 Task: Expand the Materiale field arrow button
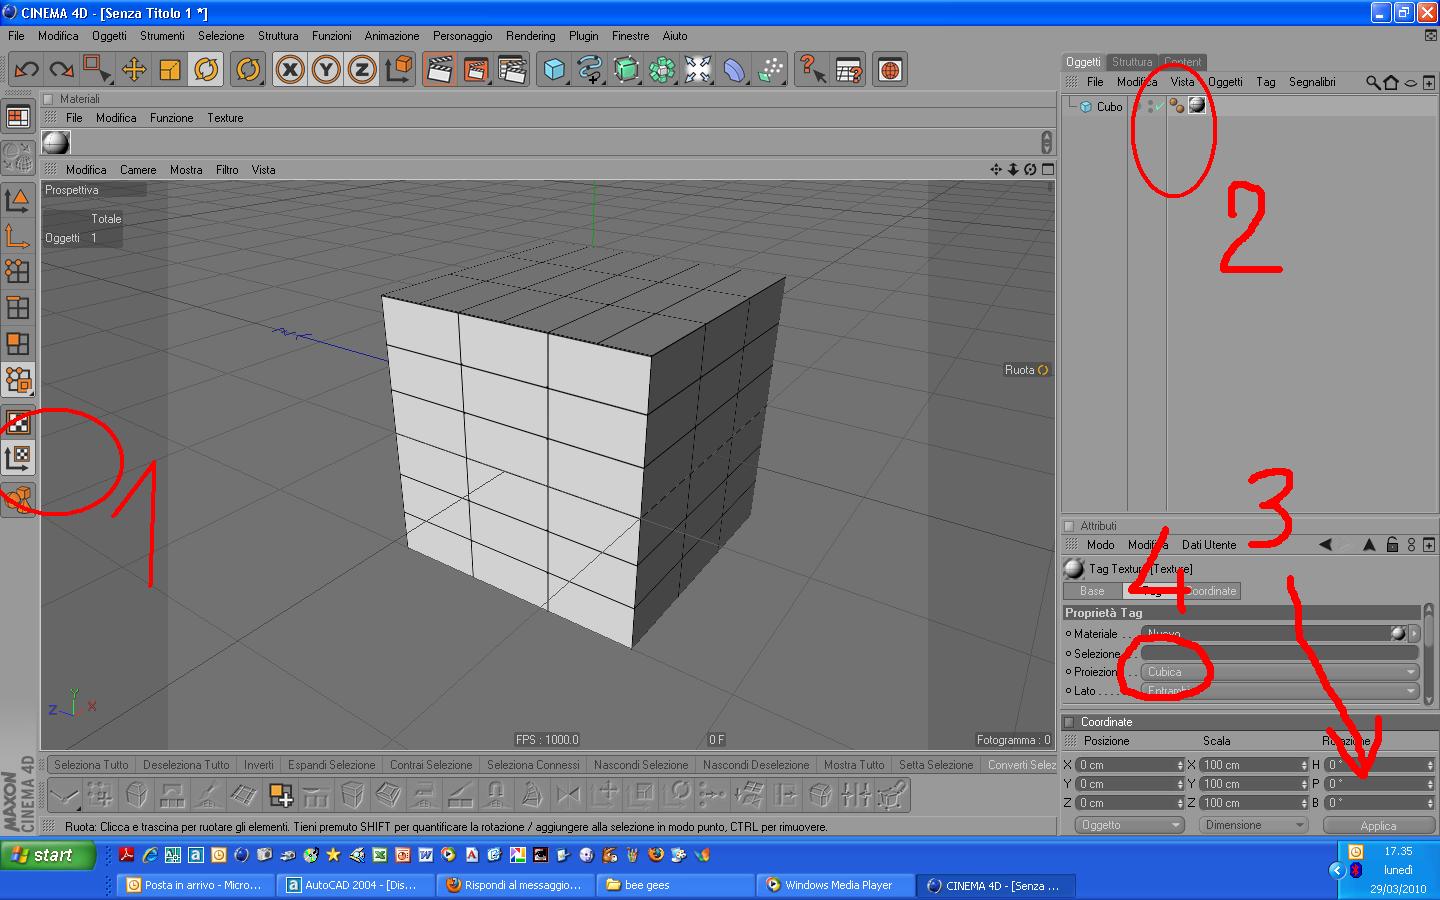tap(1414, 633)
